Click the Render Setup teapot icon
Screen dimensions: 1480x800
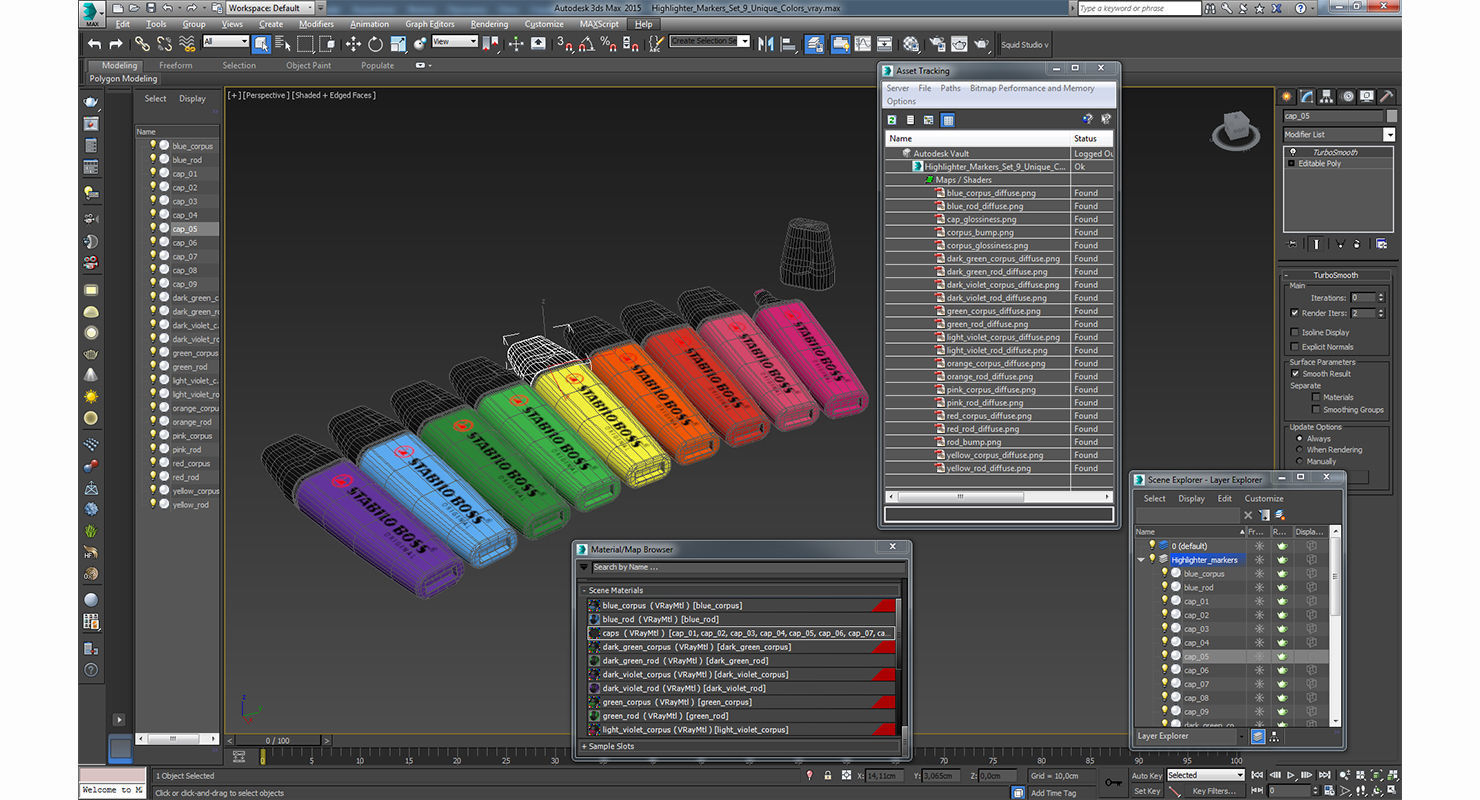936,44
